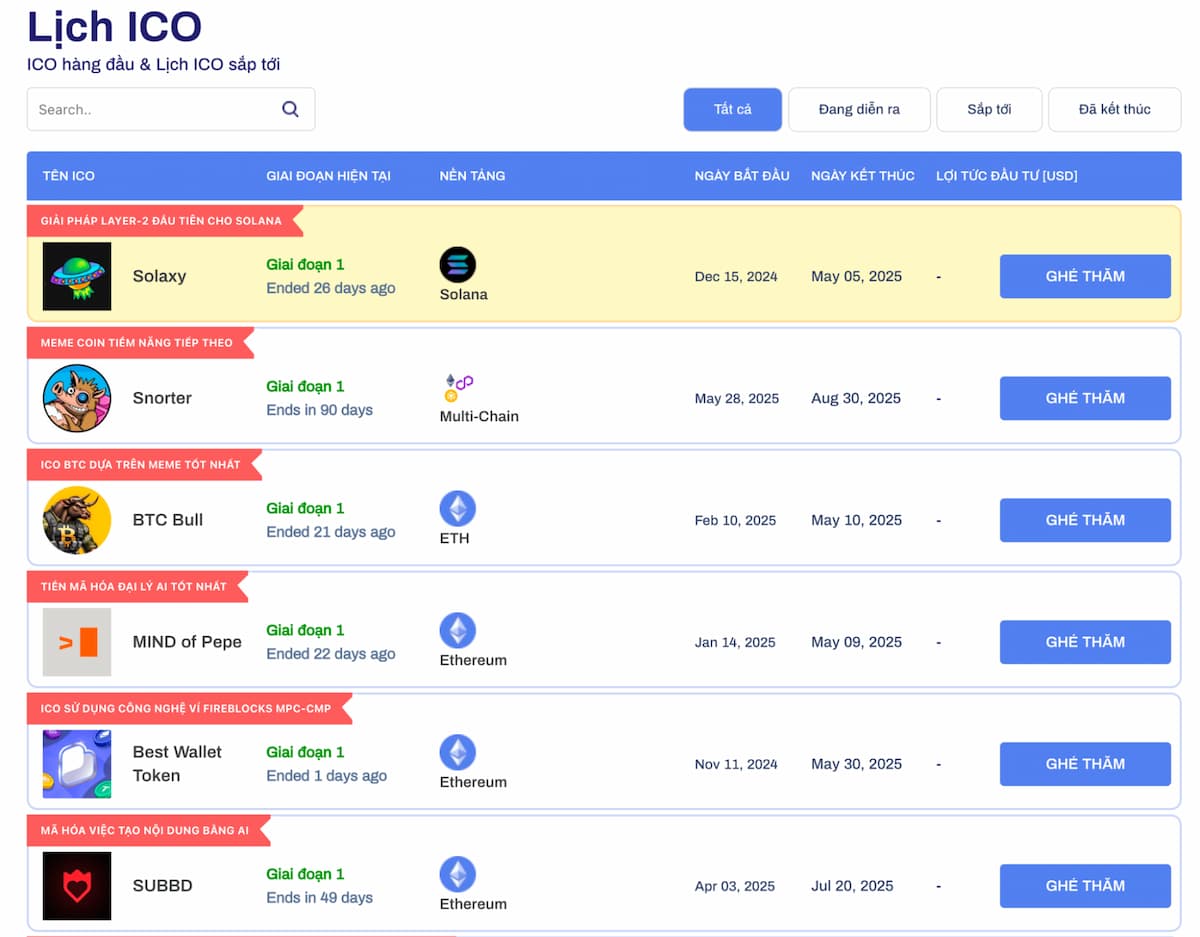The image size is (1200, 937).
Task: Click the SUBBD name text
Action: coord(163,886)
